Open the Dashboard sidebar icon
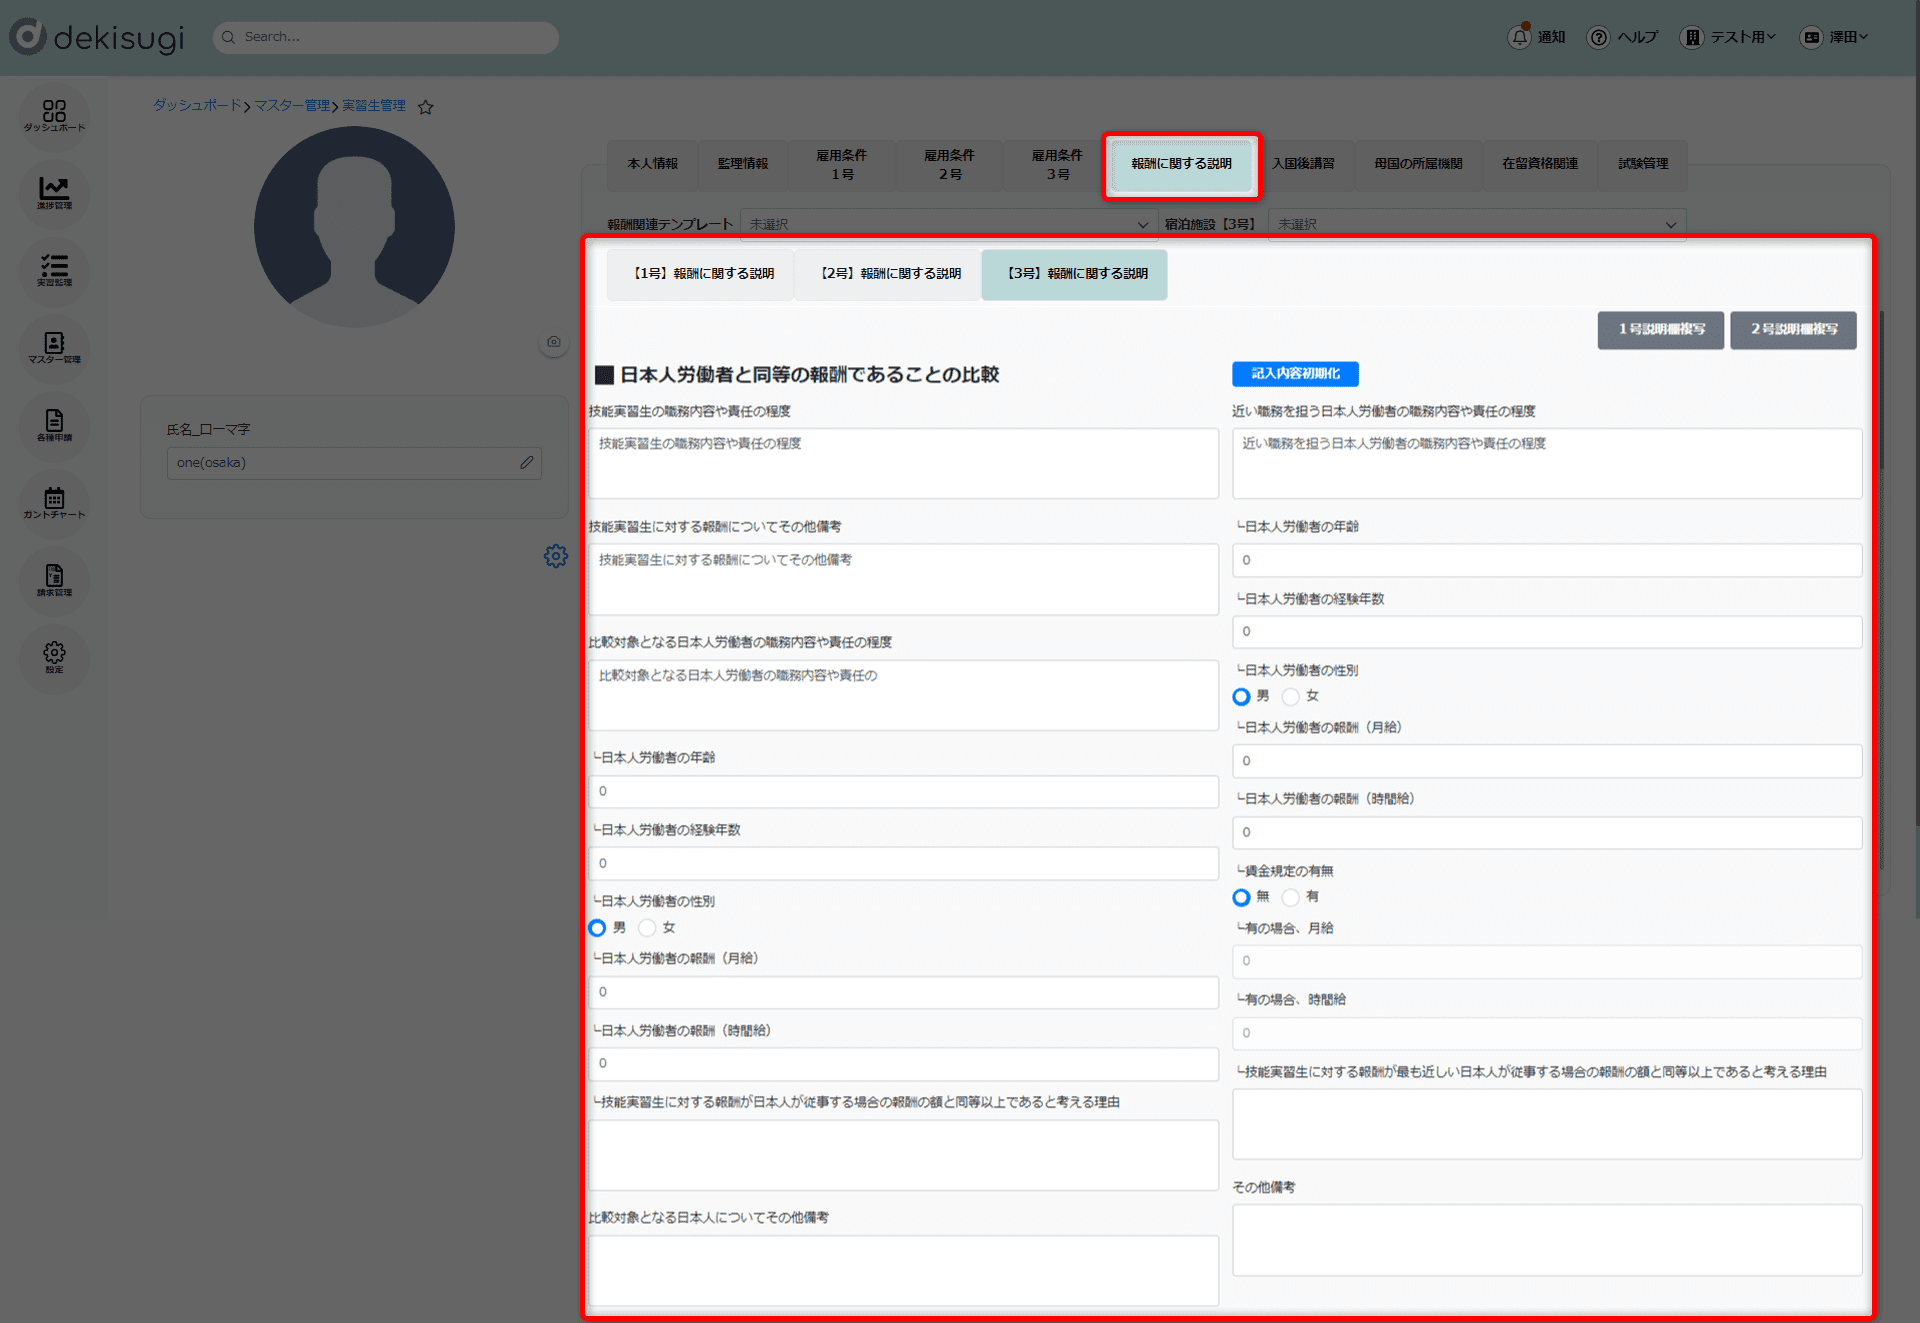The height and width of the screenshot is (1323, 1920). pos(54,114)
